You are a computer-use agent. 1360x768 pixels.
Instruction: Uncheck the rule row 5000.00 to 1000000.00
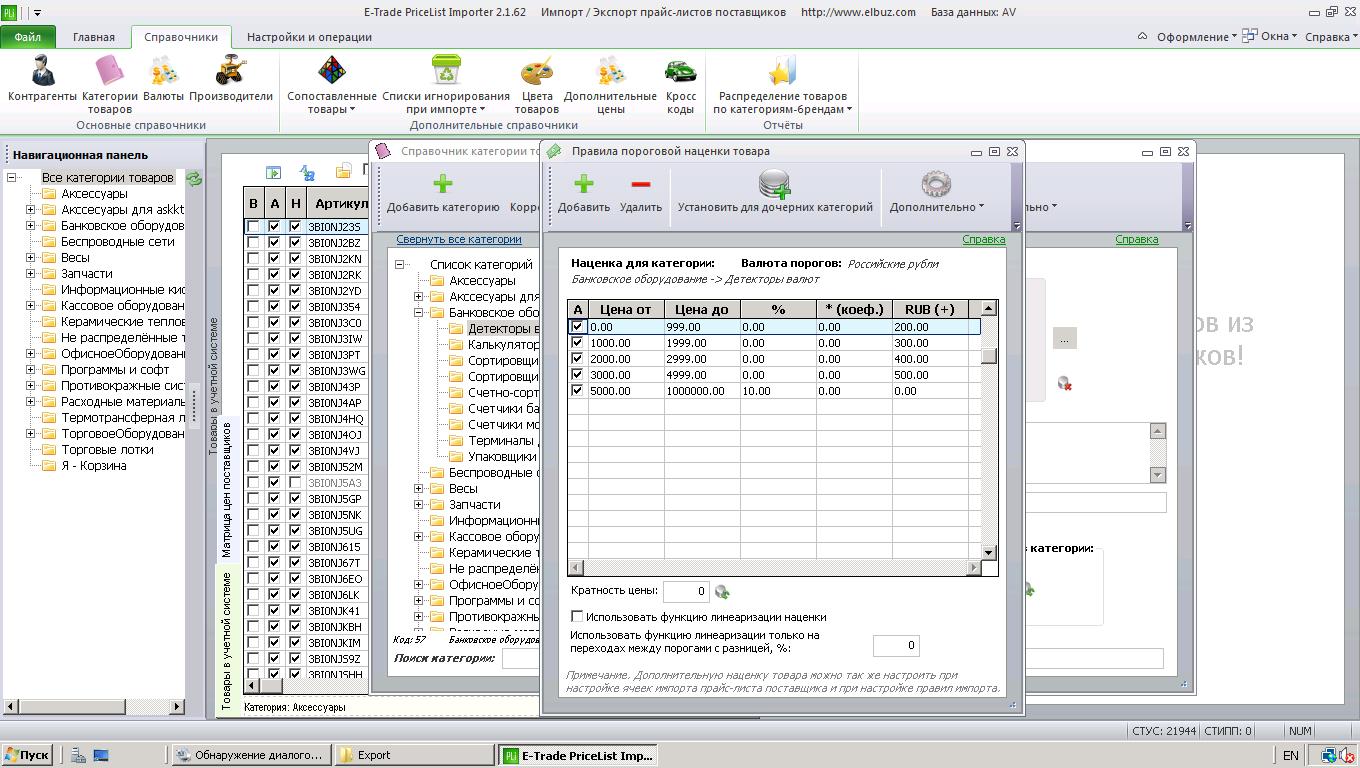577,391
